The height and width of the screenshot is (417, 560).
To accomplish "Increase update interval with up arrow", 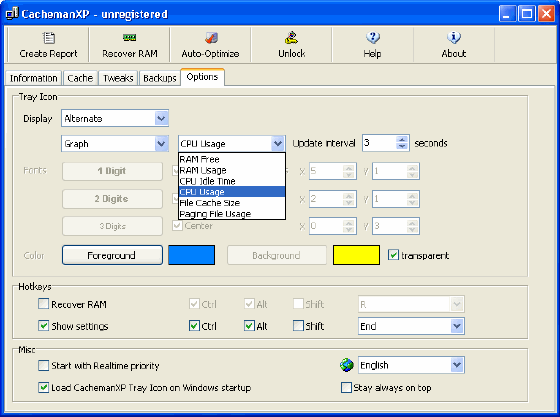I will (402, 140).
